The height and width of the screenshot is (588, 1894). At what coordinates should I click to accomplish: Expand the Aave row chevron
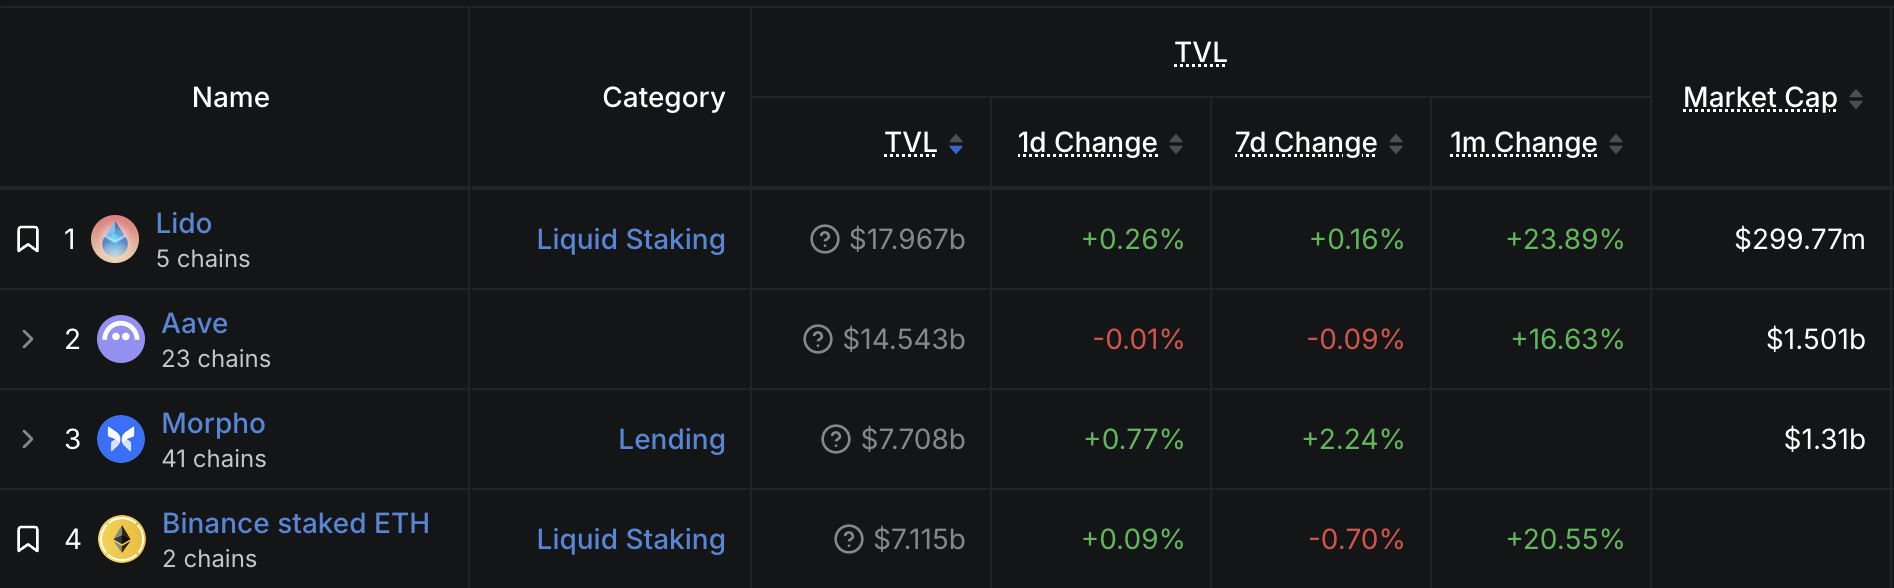28,339
